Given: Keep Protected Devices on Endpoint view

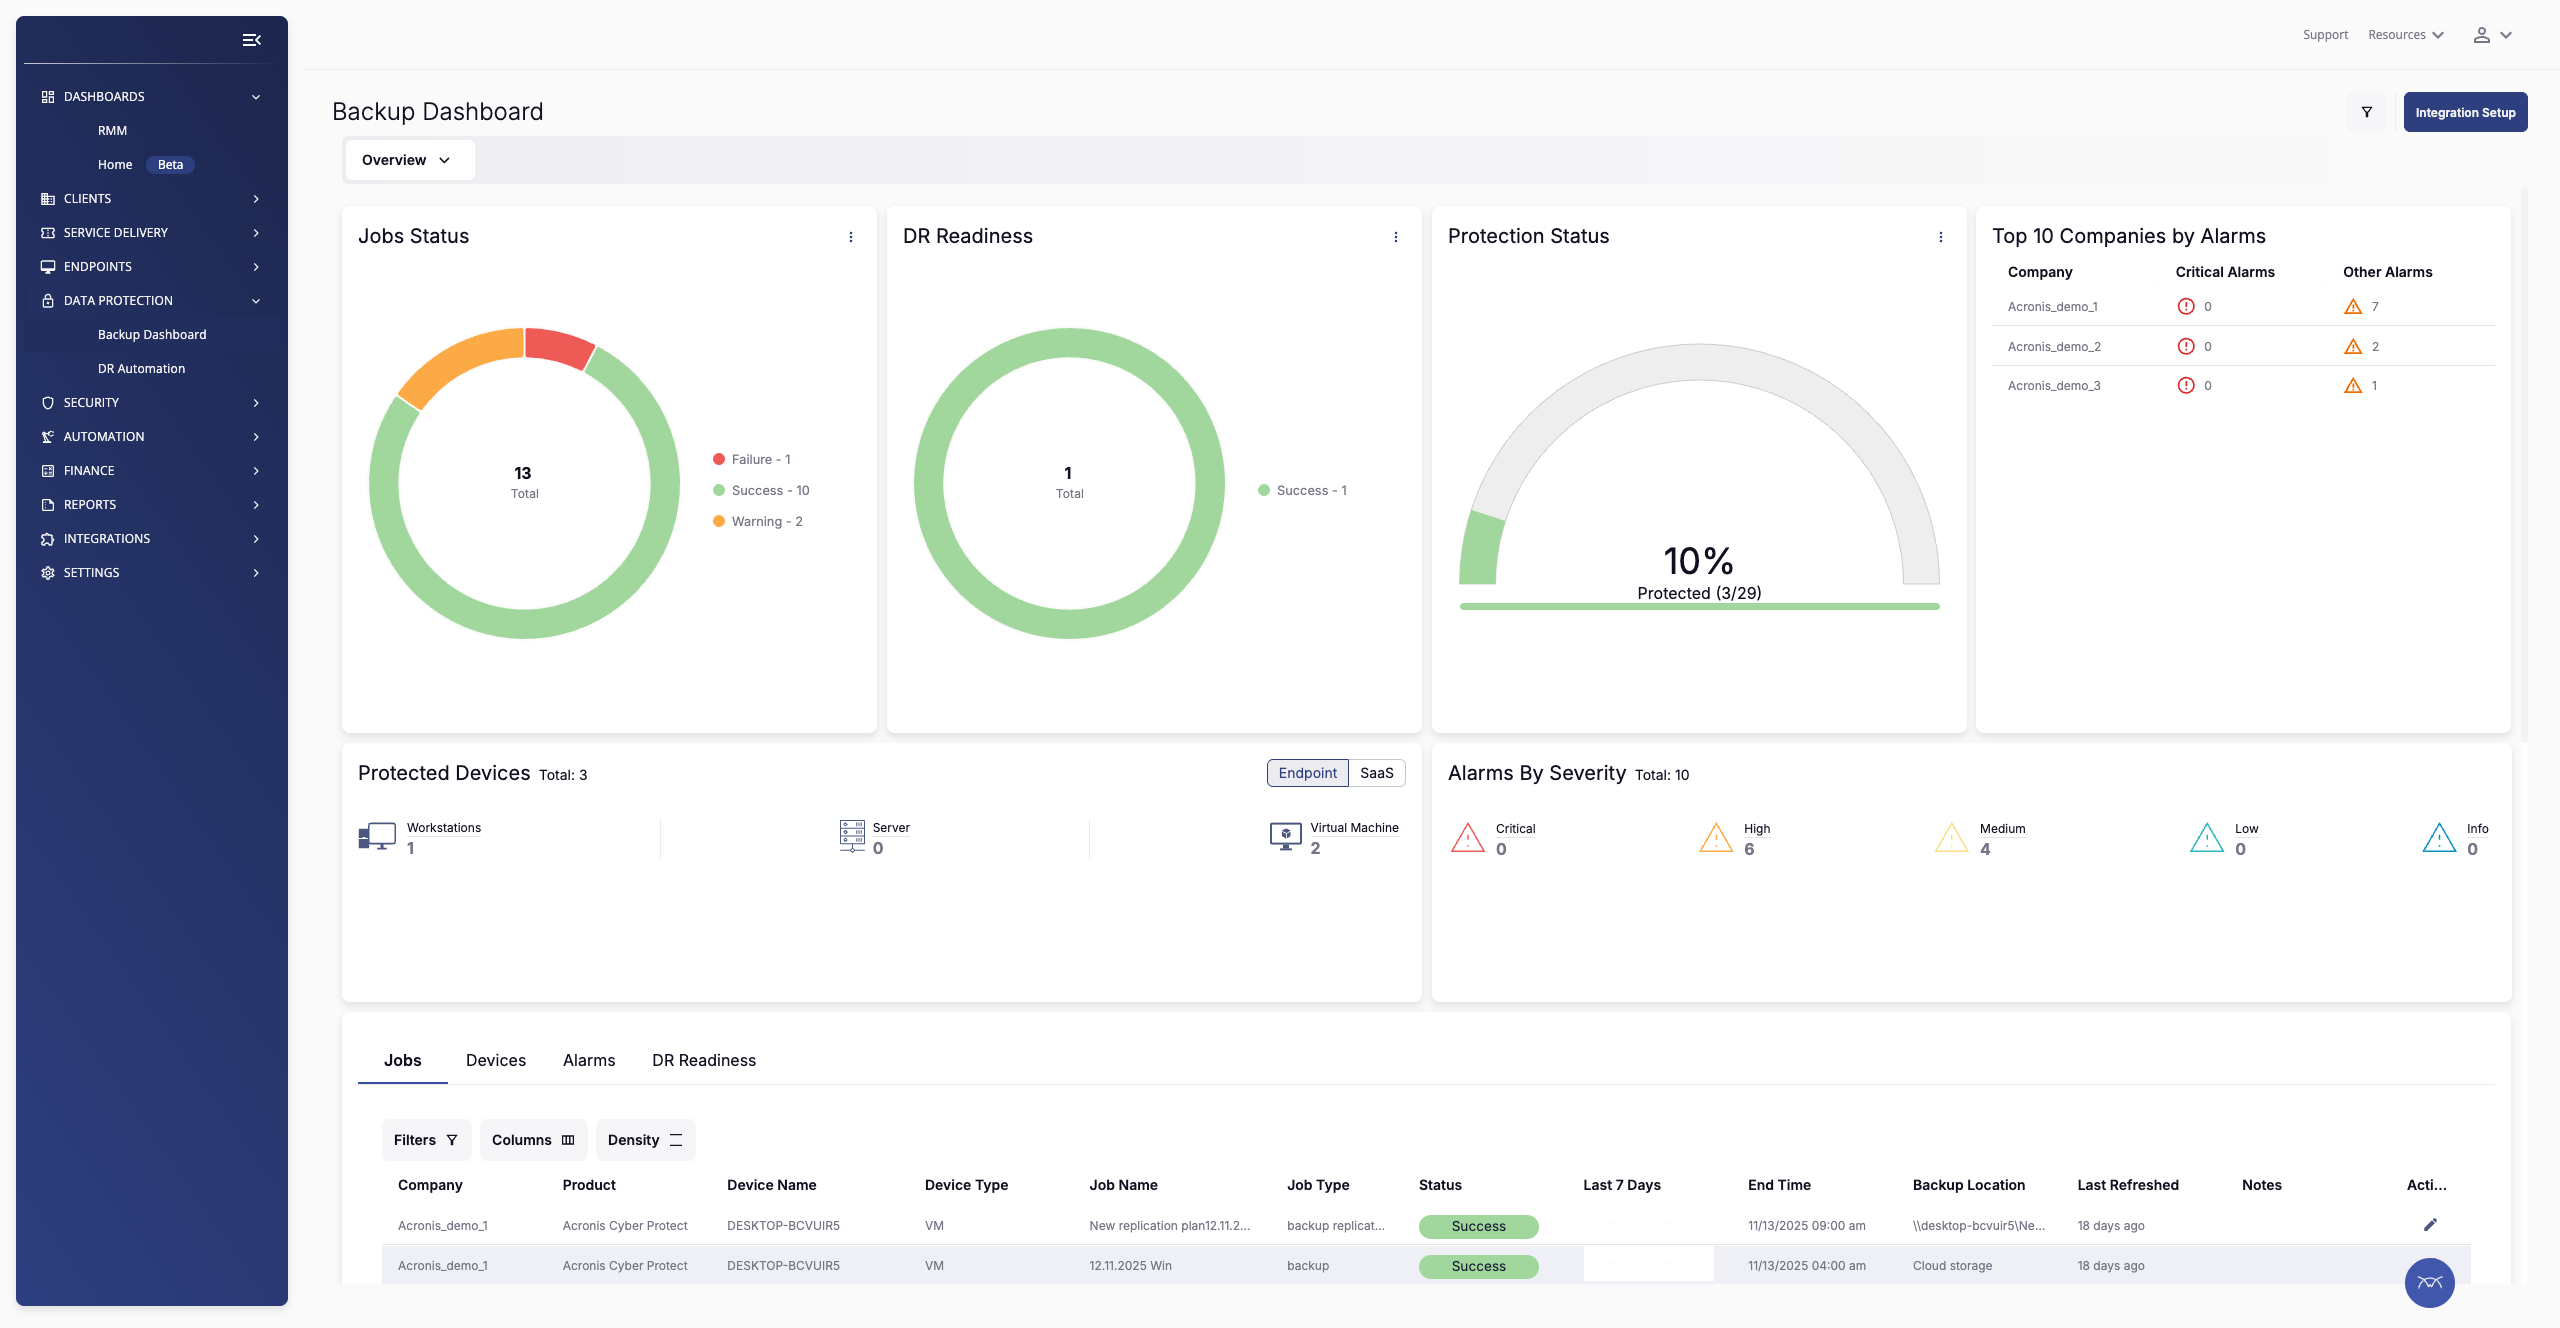Looking at the screenshot, I should 1307,773.
